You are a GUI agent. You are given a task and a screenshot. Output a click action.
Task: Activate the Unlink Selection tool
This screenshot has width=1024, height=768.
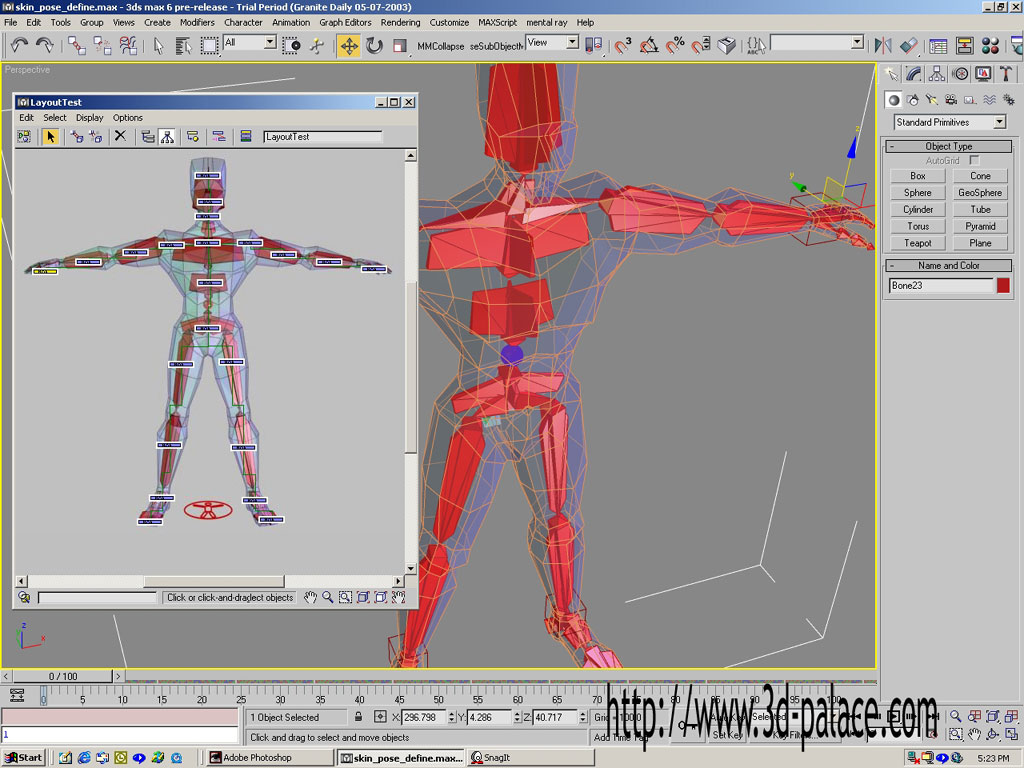pos(102,45)
